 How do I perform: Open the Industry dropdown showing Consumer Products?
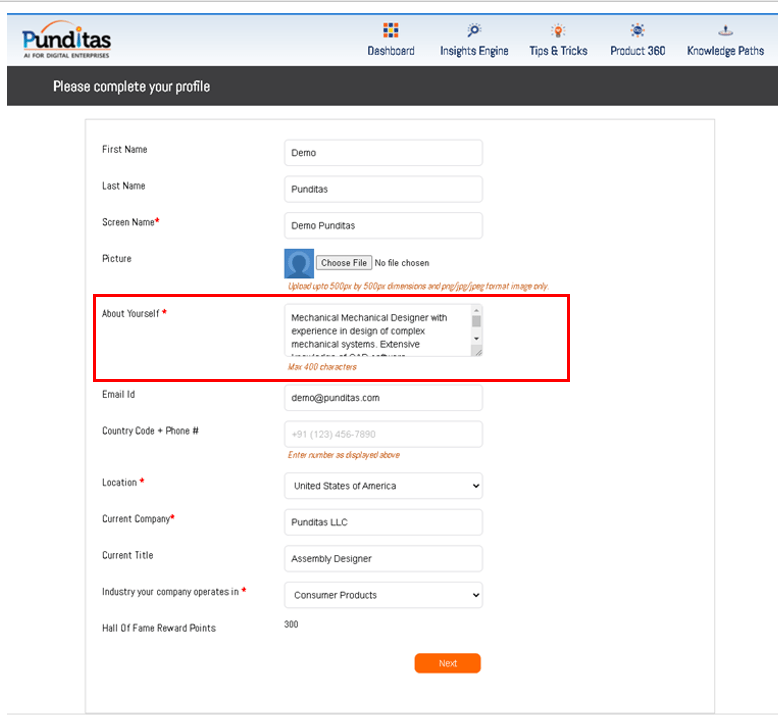383,595
